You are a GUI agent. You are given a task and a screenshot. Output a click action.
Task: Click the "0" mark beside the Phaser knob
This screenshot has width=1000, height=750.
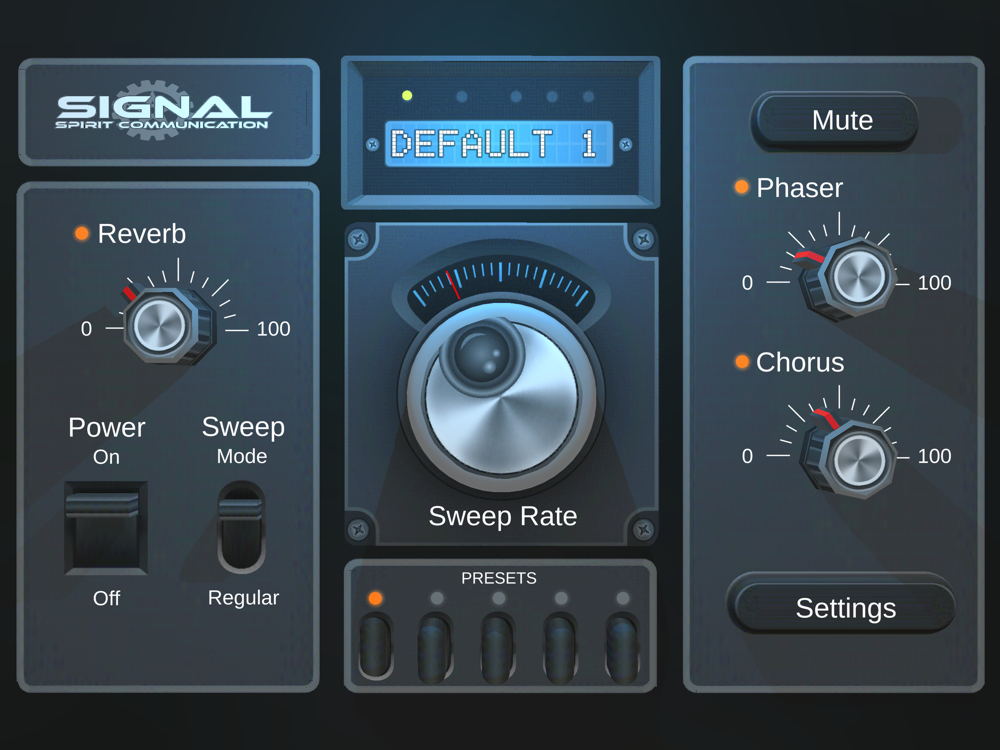pyautogui.click(x=747, y=283)
